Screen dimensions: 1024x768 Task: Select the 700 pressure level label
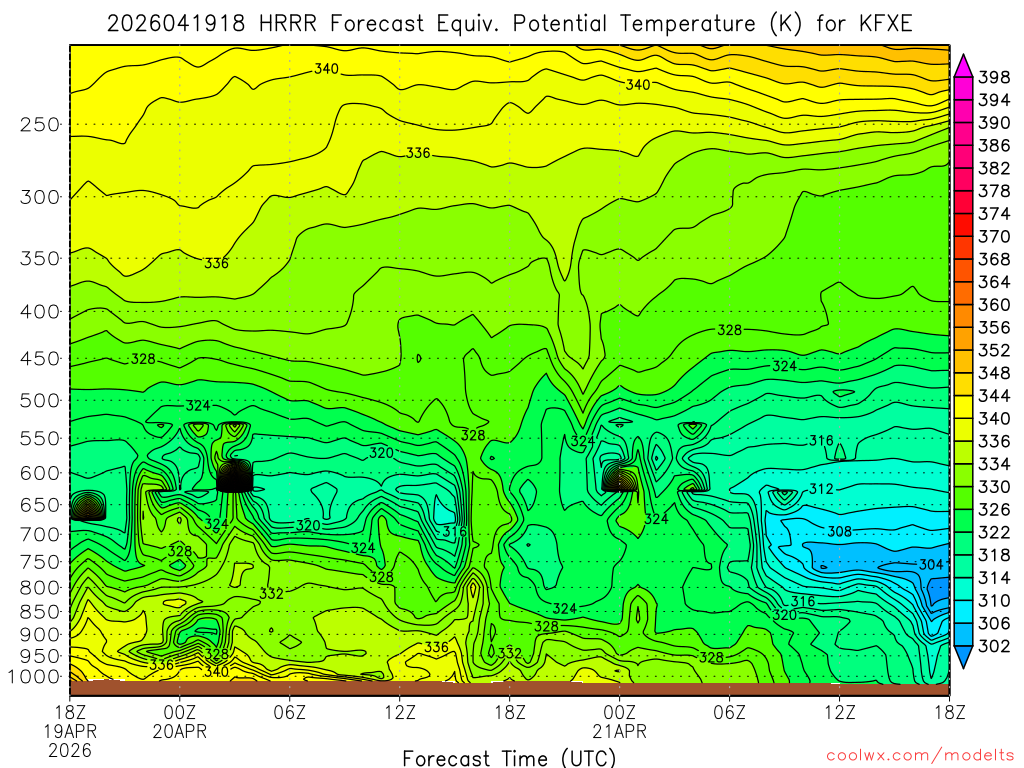click(x=40, y=534)
